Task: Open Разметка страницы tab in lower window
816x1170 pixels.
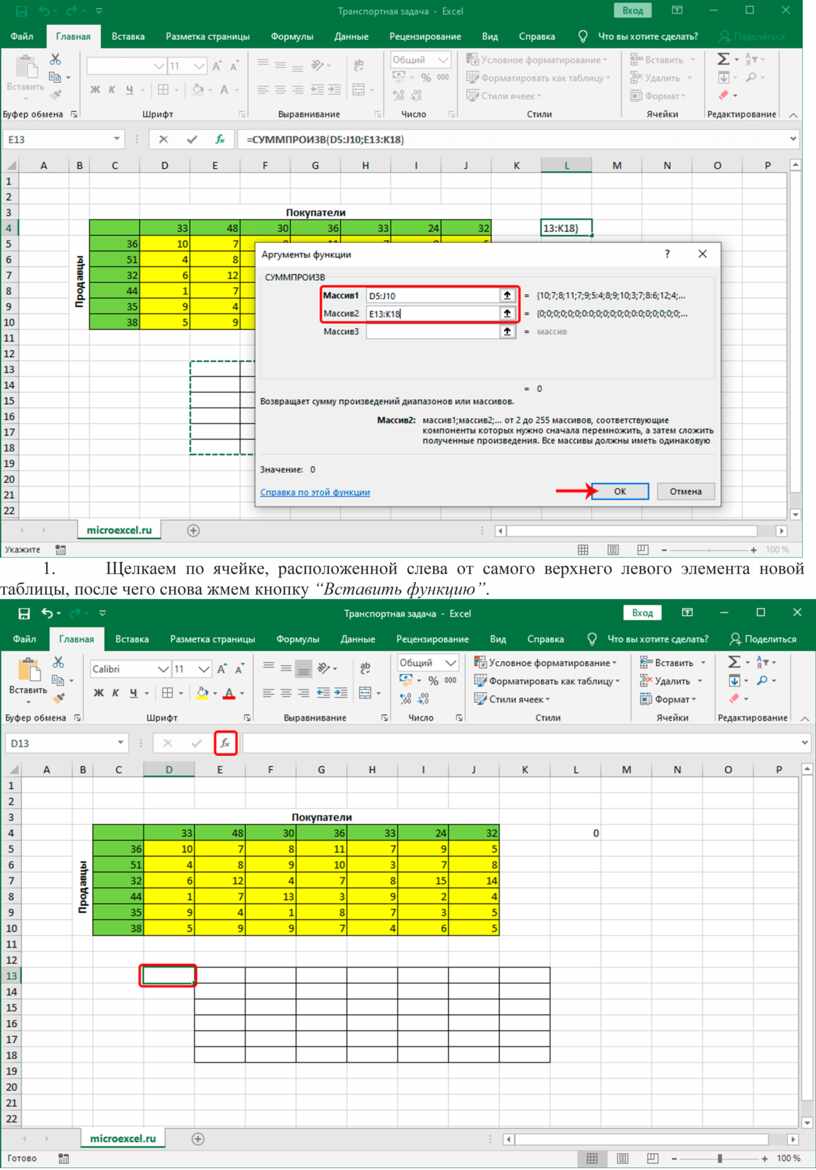Action: click(213, 639)
